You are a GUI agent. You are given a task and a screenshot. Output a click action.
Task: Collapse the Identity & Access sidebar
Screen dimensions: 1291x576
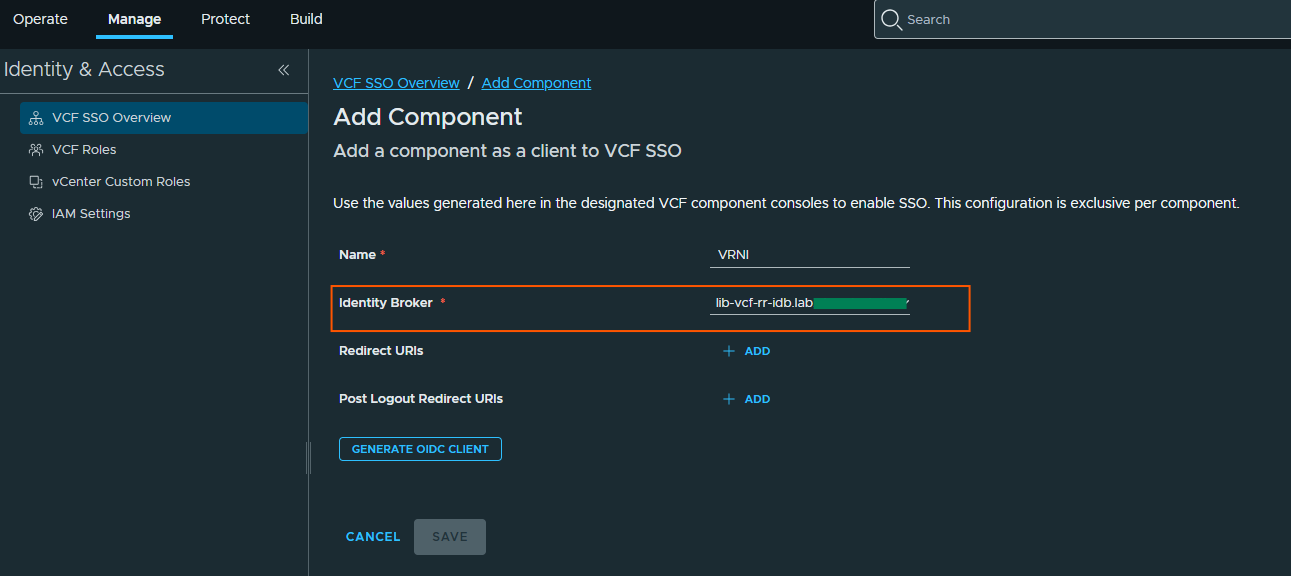coord(283,70)
